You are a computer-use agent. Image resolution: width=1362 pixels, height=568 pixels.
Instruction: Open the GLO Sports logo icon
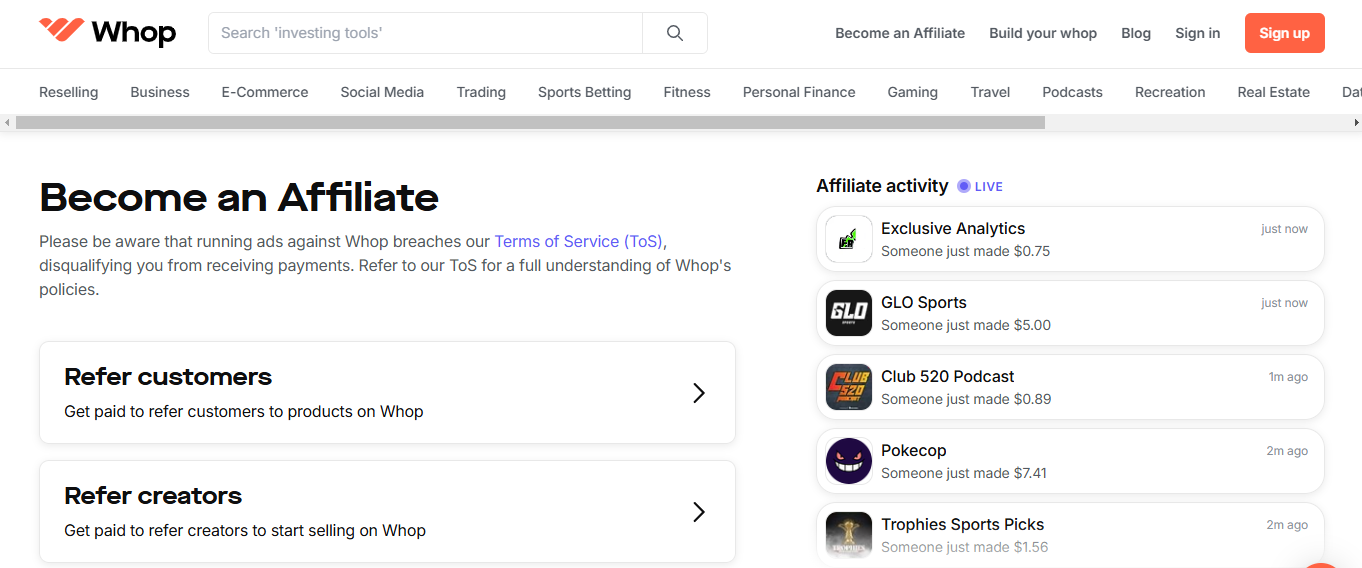point(849,313)
